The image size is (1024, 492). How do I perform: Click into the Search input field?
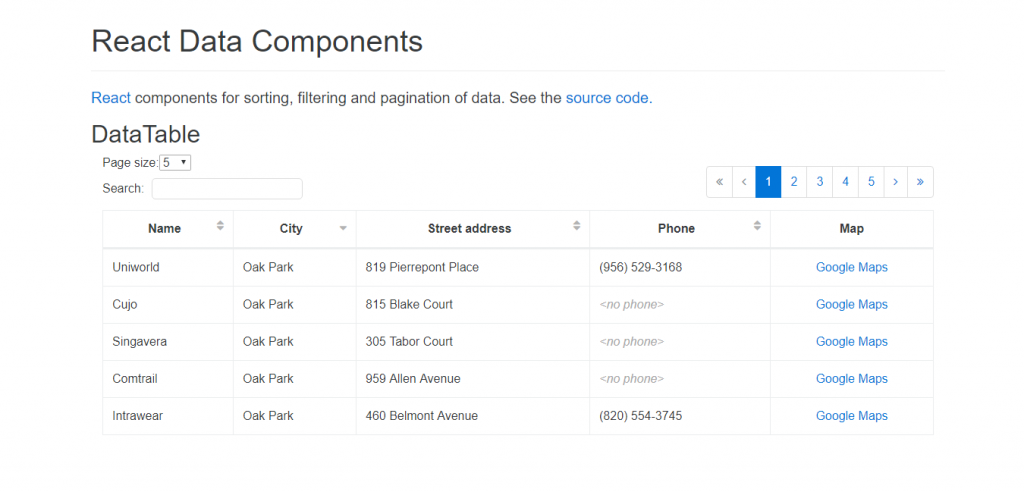click(227, 189)
